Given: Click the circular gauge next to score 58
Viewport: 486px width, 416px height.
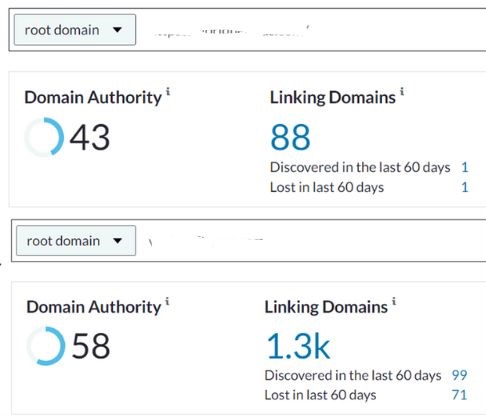Looking at the screenshot, I should [x=46, y=346].
